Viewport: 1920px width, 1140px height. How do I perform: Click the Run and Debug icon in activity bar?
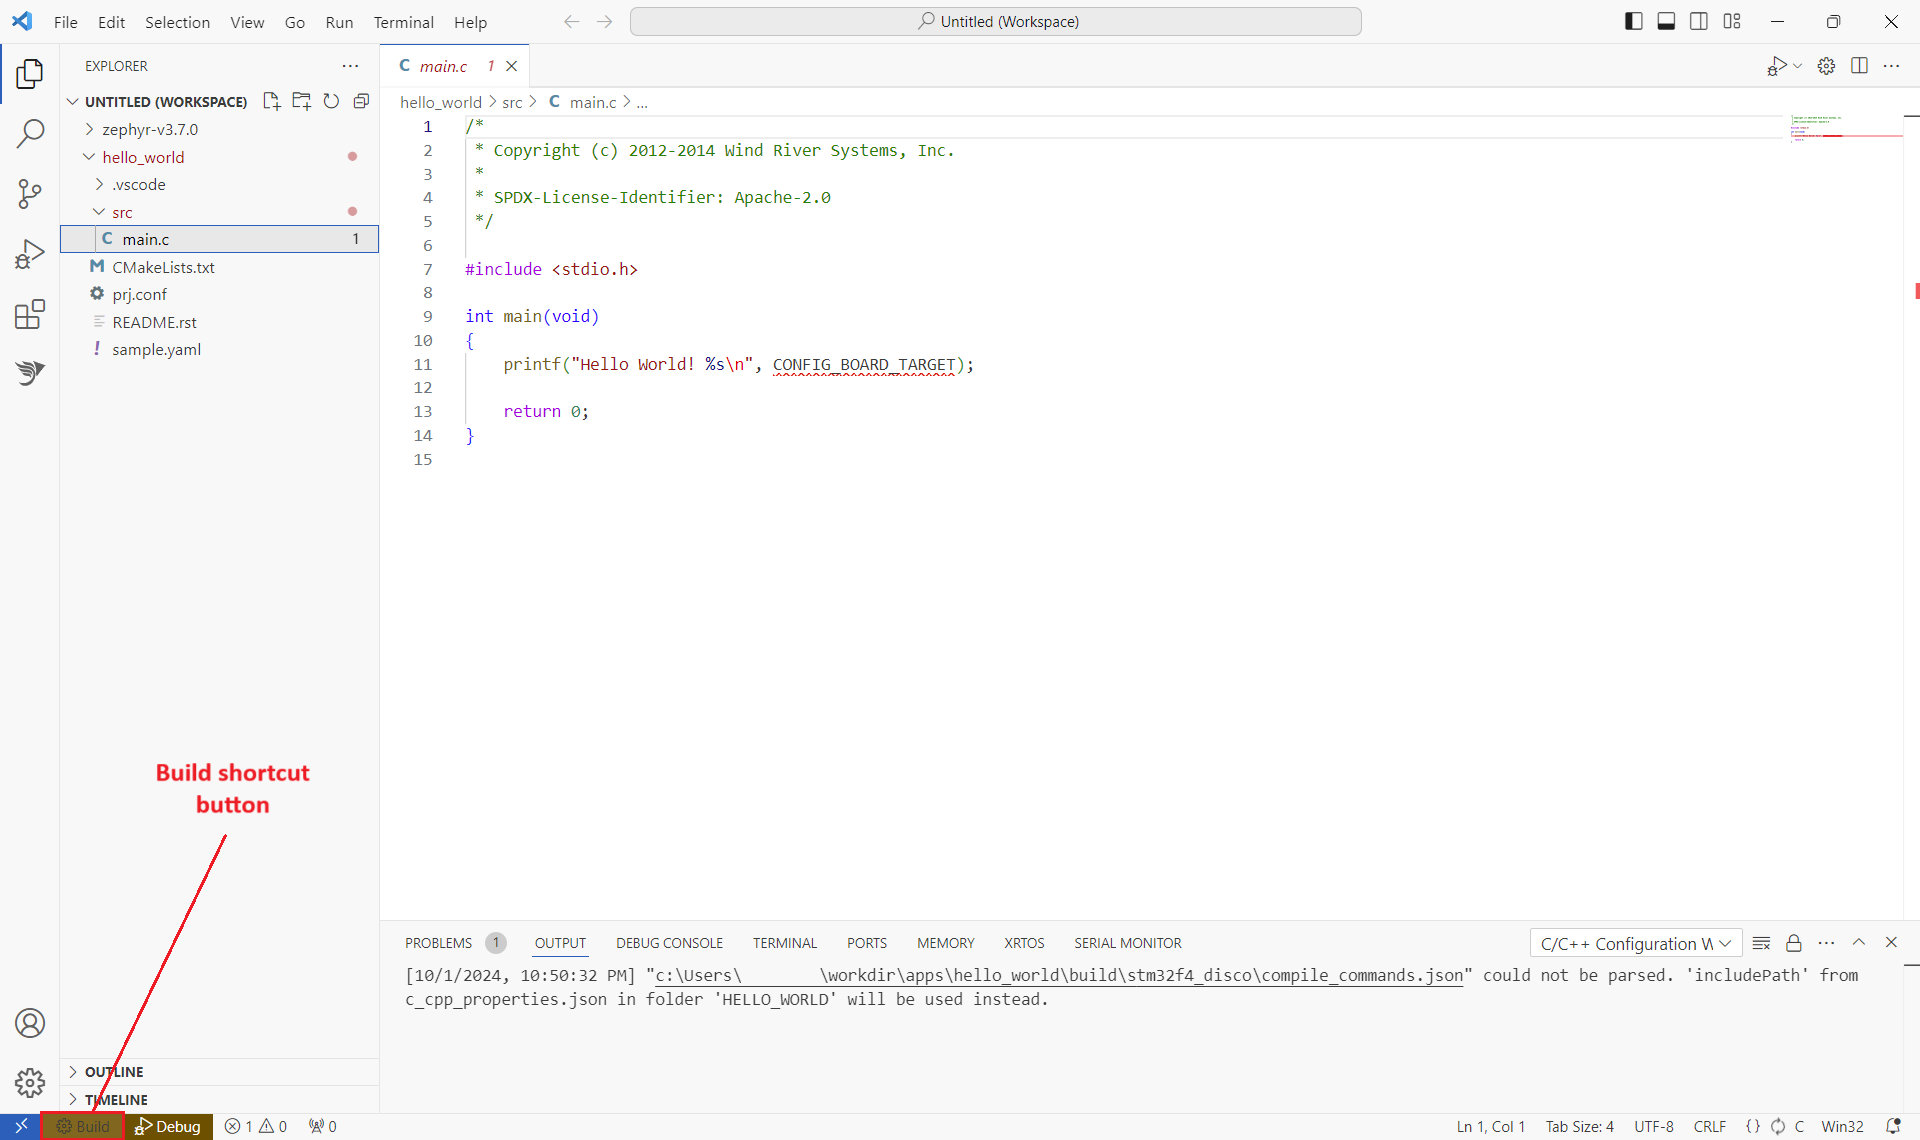coord(30,254)
